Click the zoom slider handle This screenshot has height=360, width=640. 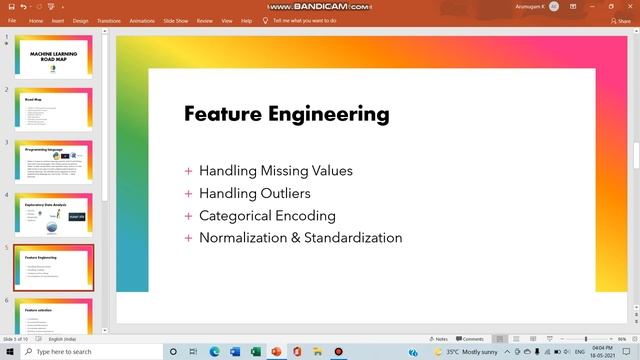point(586,339)
